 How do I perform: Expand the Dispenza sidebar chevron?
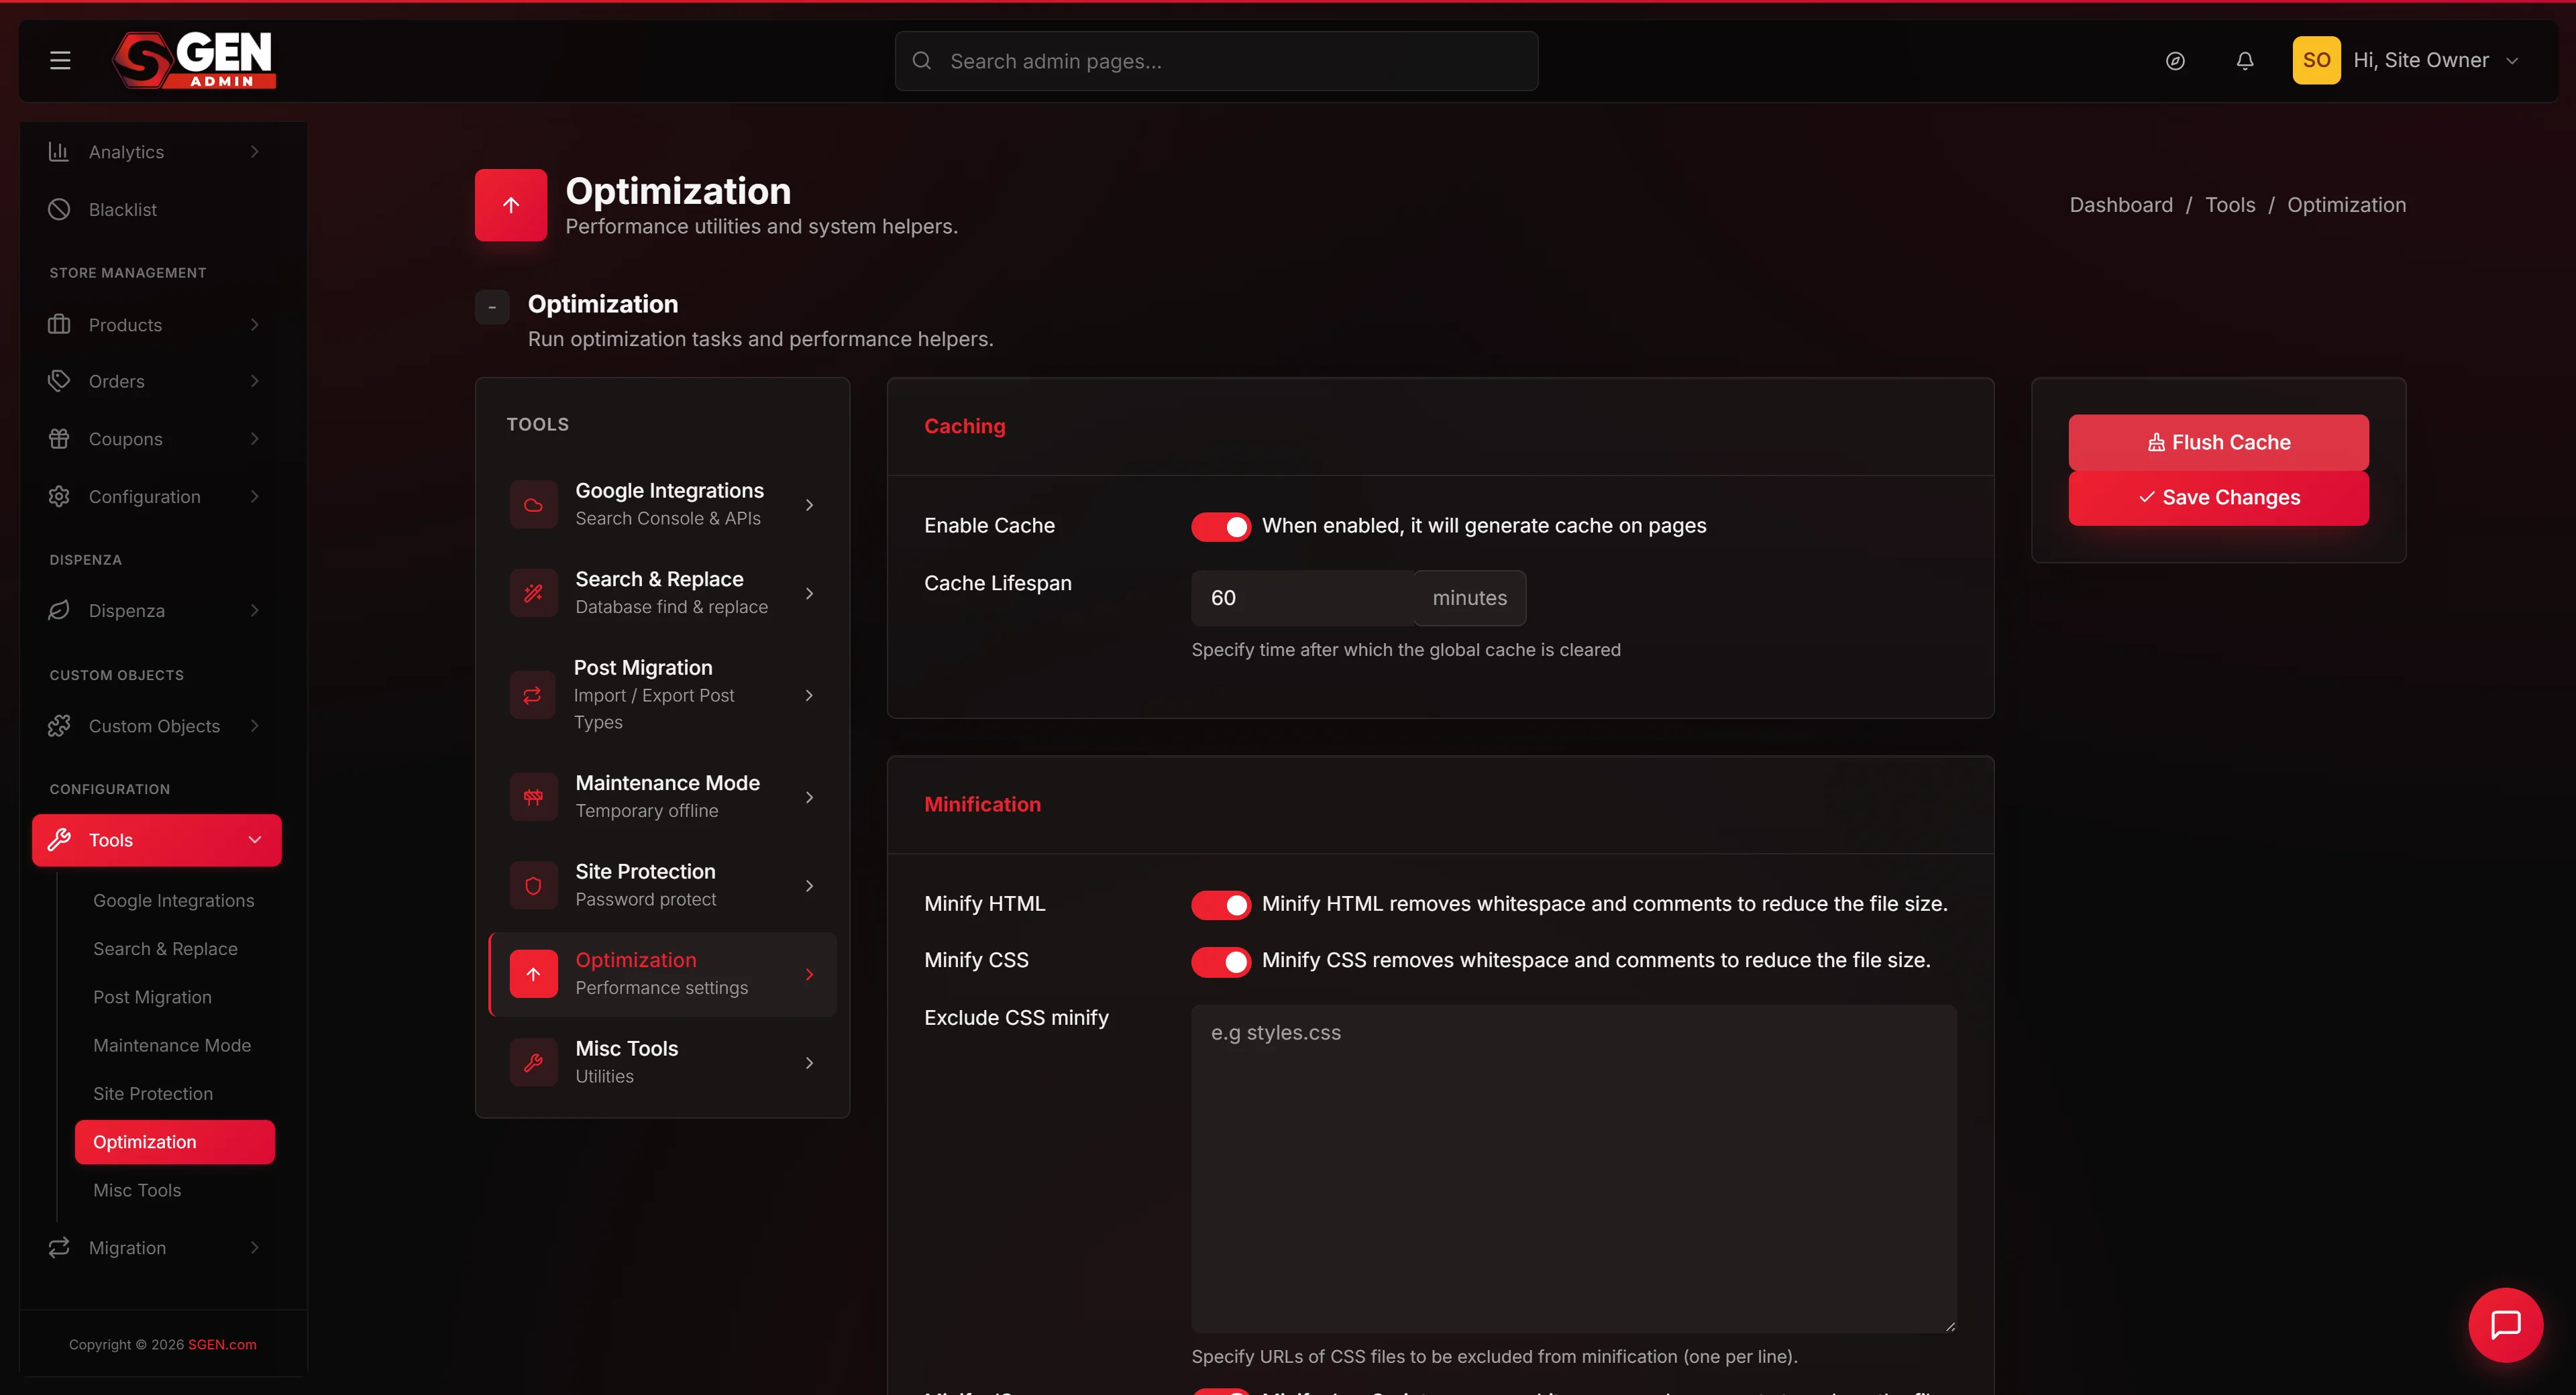[x=254, y=610]
